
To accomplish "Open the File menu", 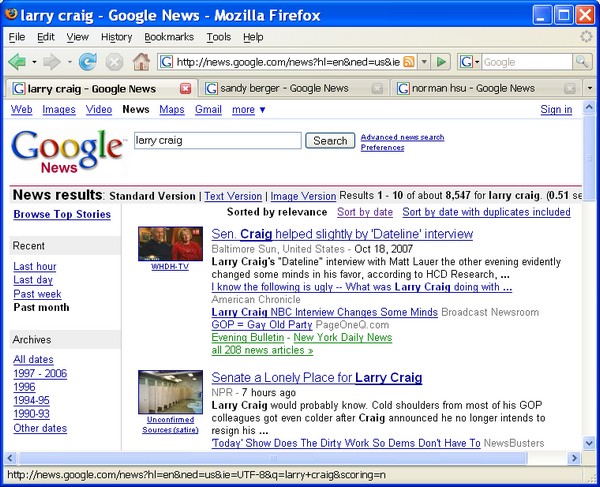I will pos(16,37).
